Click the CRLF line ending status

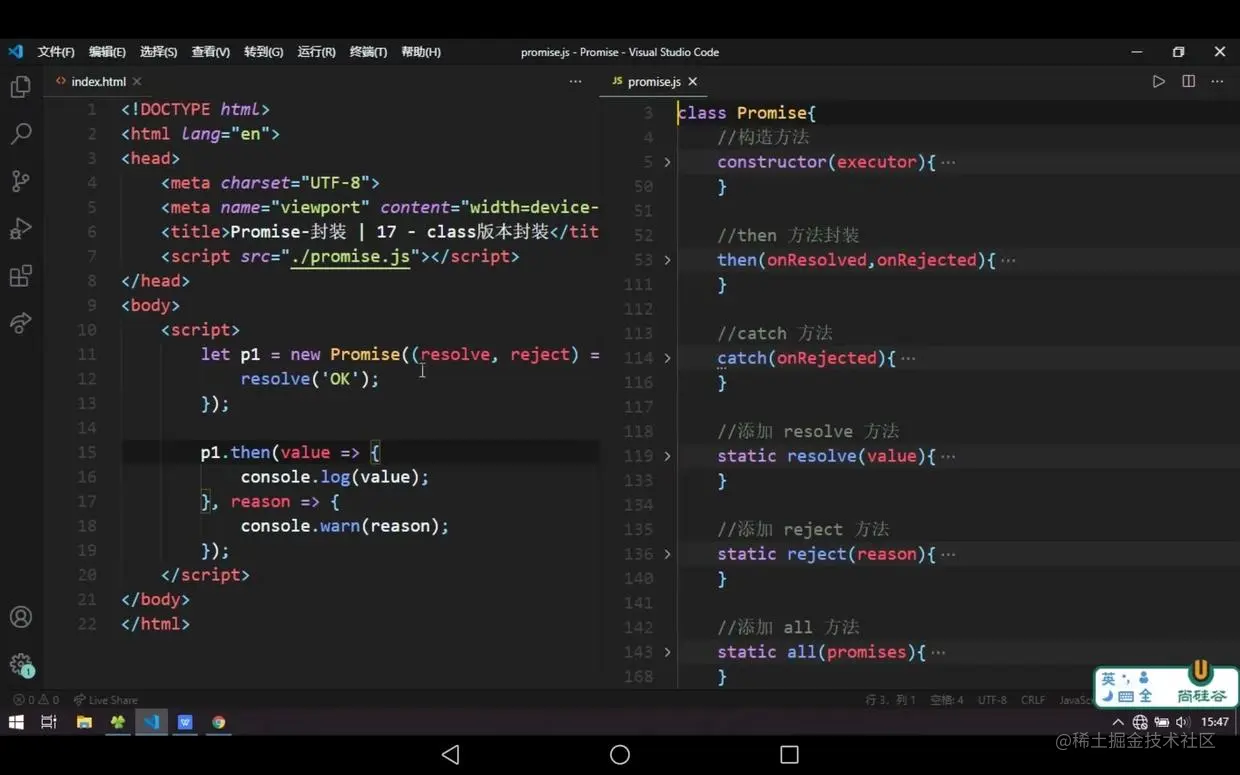[x=1033, y=700]
